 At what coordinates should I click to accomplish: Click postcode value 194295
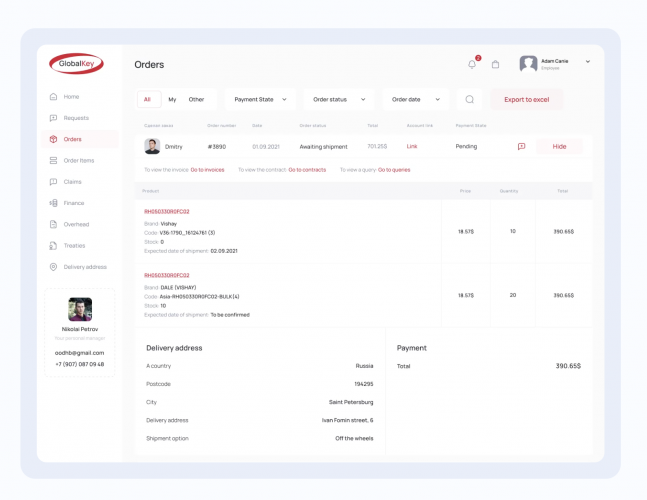coord(364,384)
